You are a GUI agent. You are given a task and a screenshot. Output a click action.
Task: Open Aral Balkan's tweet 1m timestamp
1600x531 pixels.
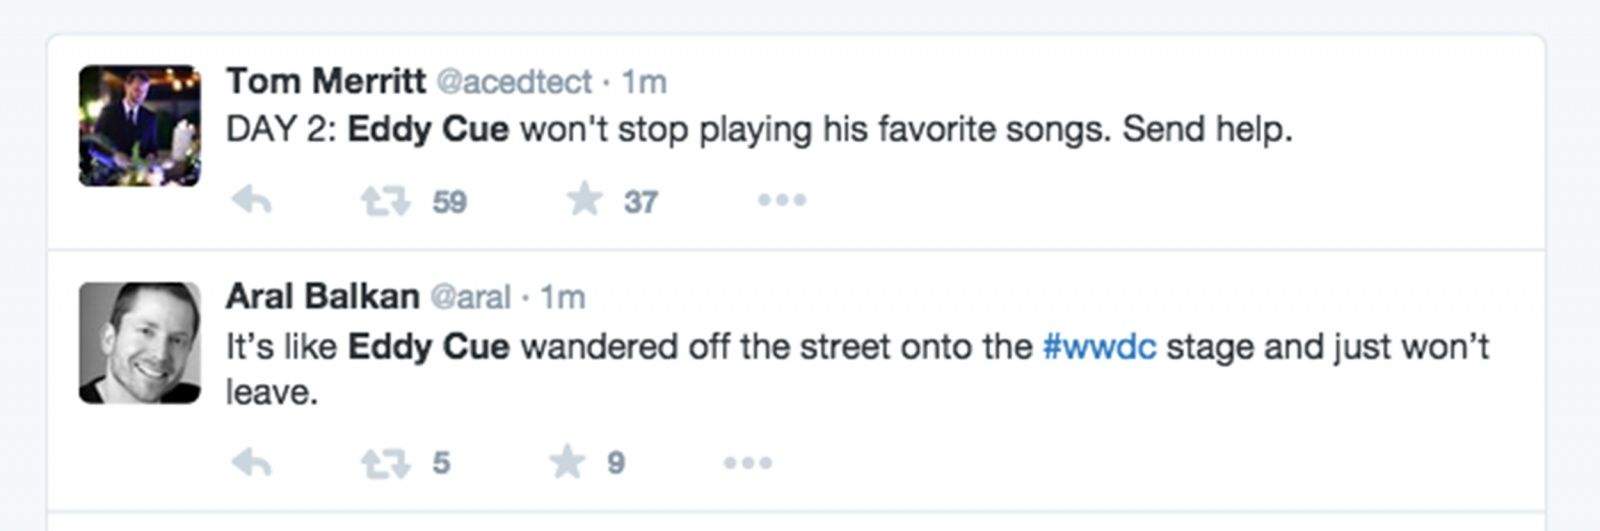pyautogui.click(x=563, y=298)
